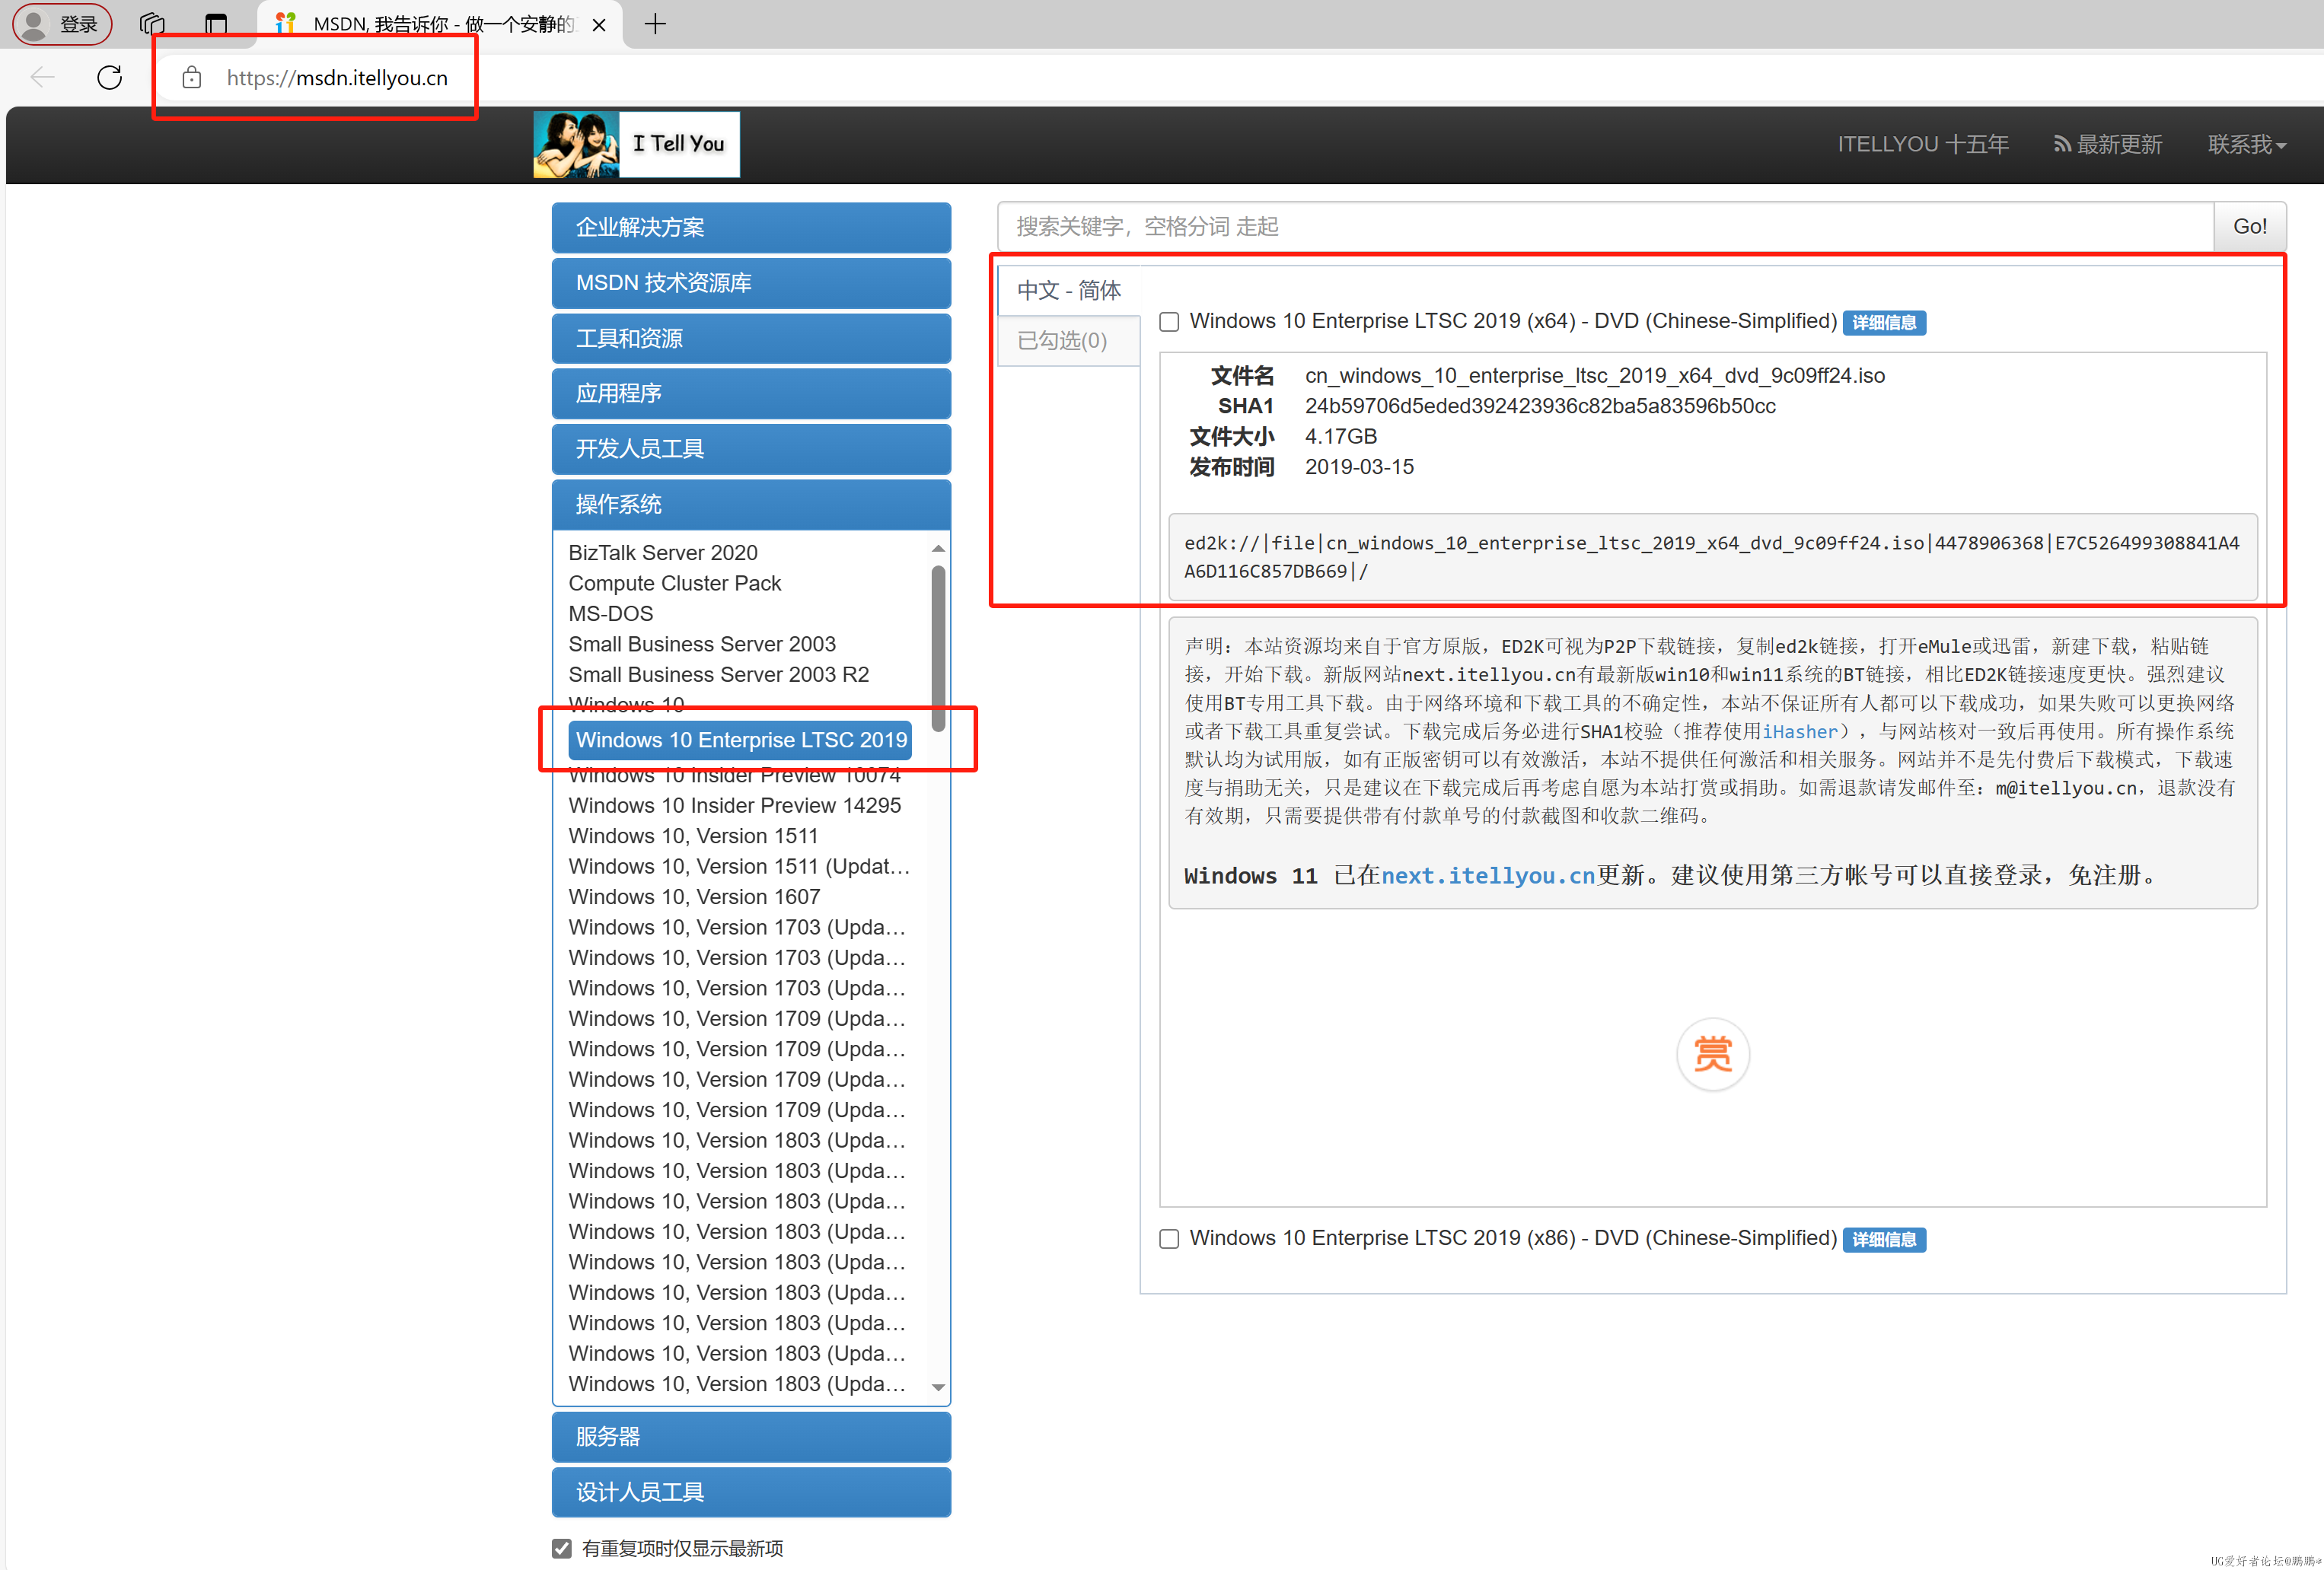Toggle 有重复项时仅显示最新项 checkbox
Viewport: 2324px width, 1570px height.
562,1548
